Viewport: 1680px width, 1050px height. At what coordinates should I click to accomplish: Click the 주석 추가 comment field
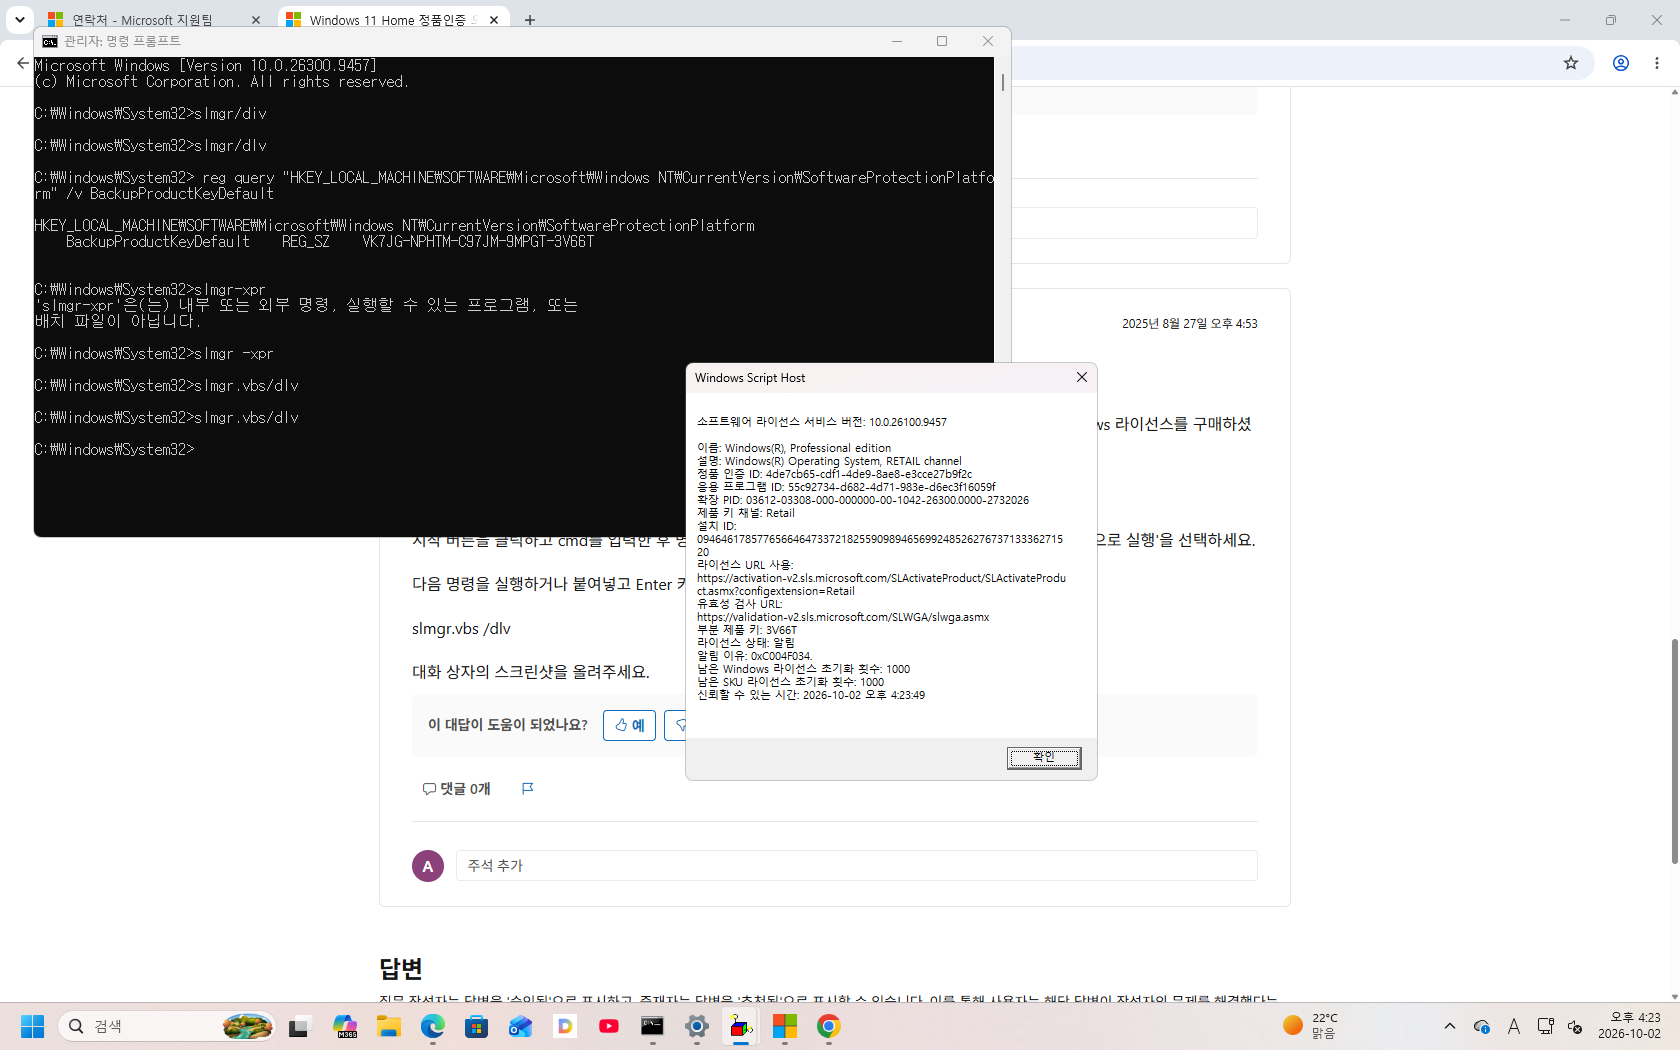pos(856,866)
